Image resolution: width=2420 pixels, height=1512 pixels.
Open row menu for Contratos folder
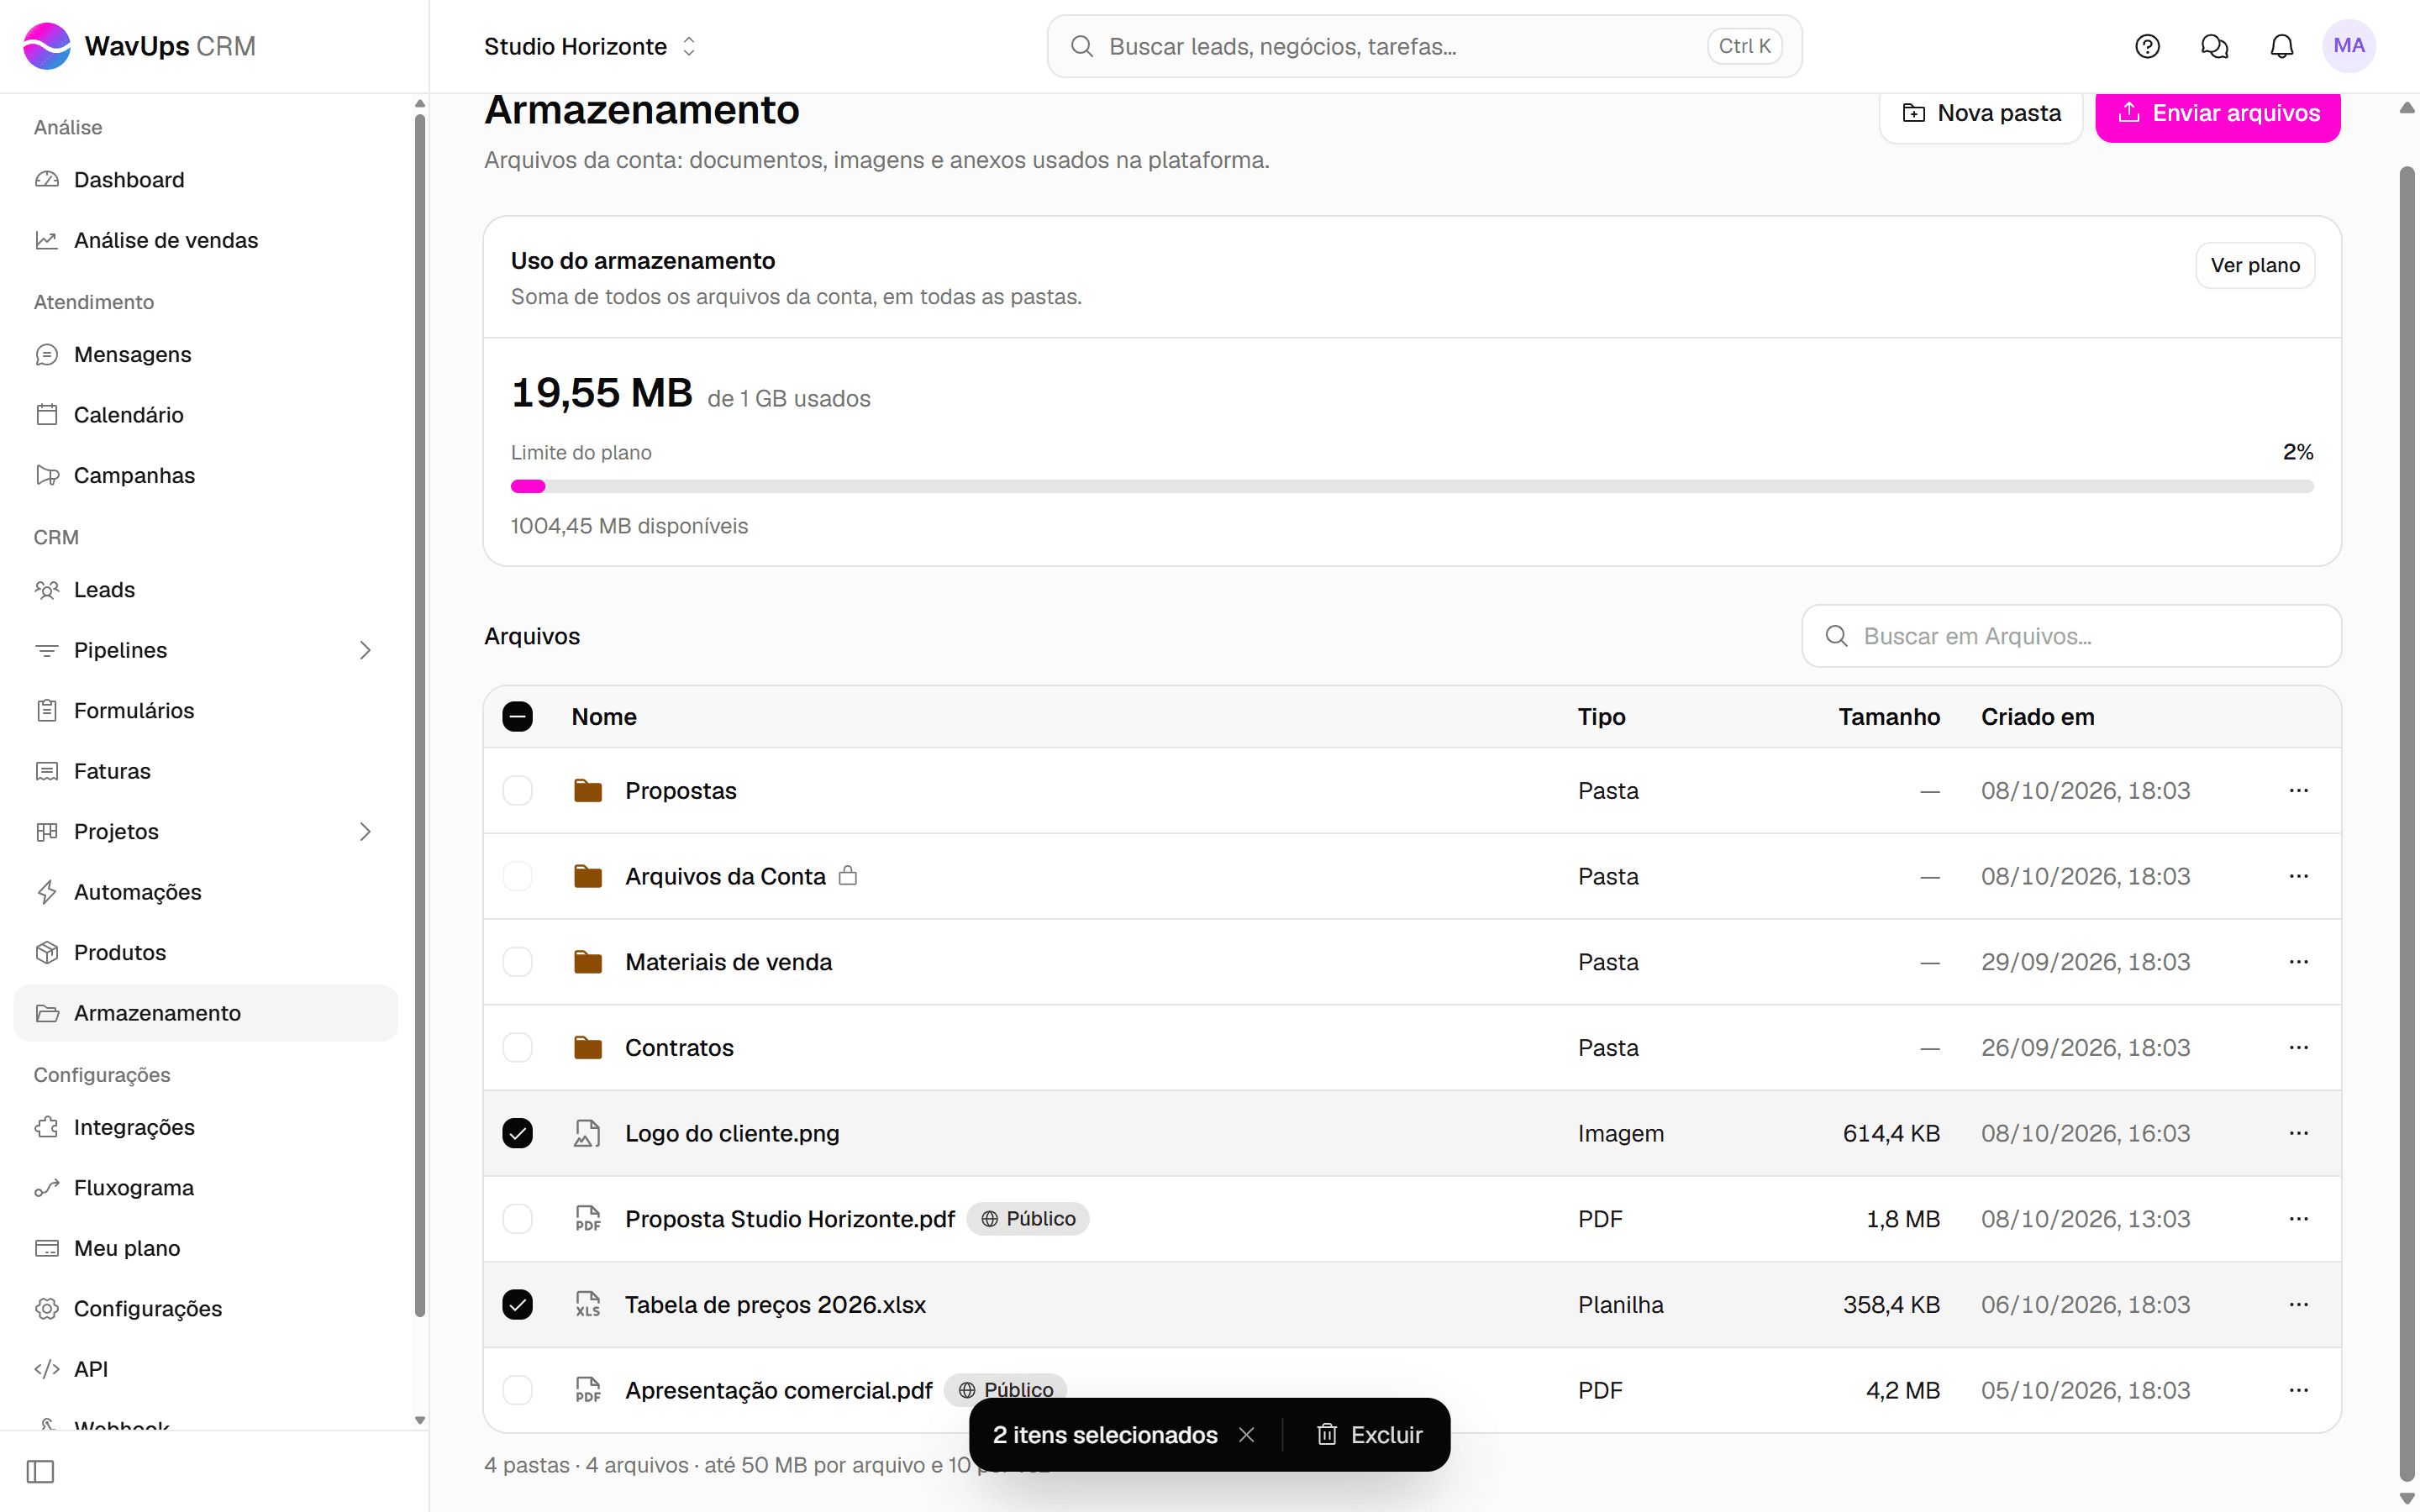(2298, 1047)
